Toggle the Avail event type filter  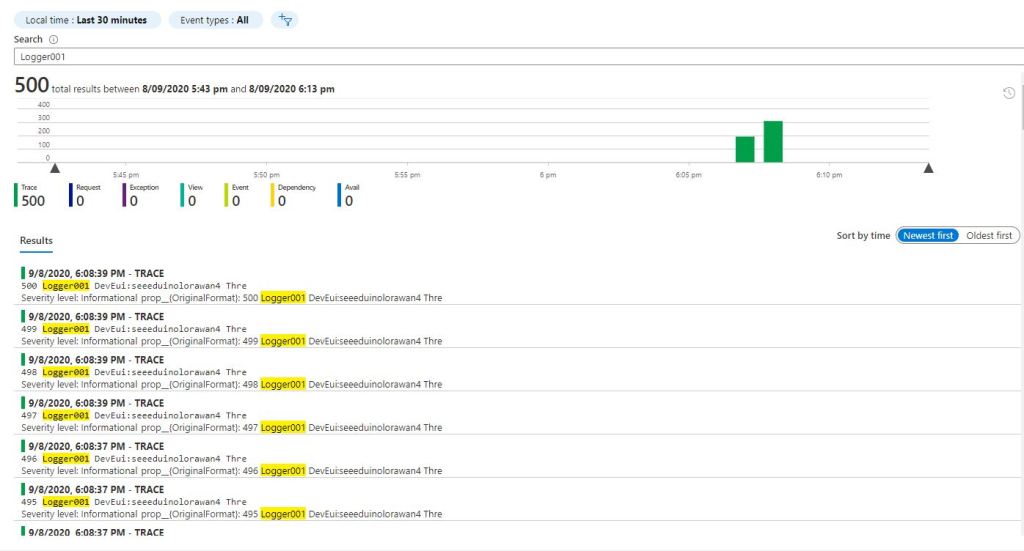(x=349, y=195)
